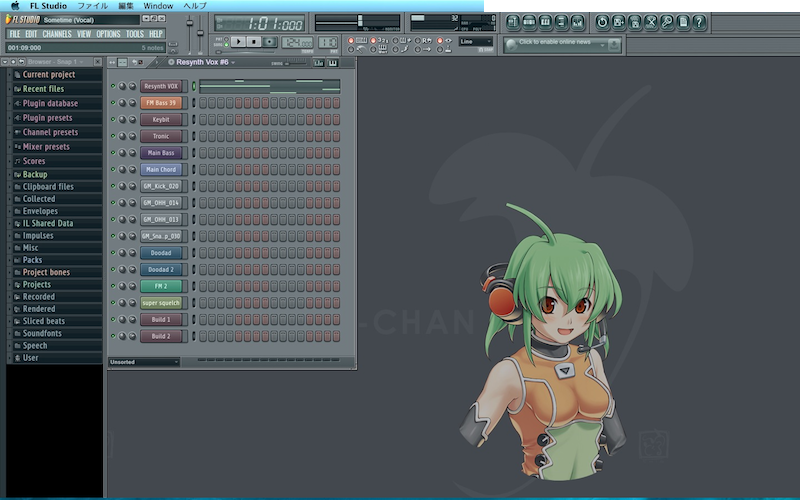Click the question mark help icon
The height and width of the screenshot is (500, 800).
coord(699,22)
